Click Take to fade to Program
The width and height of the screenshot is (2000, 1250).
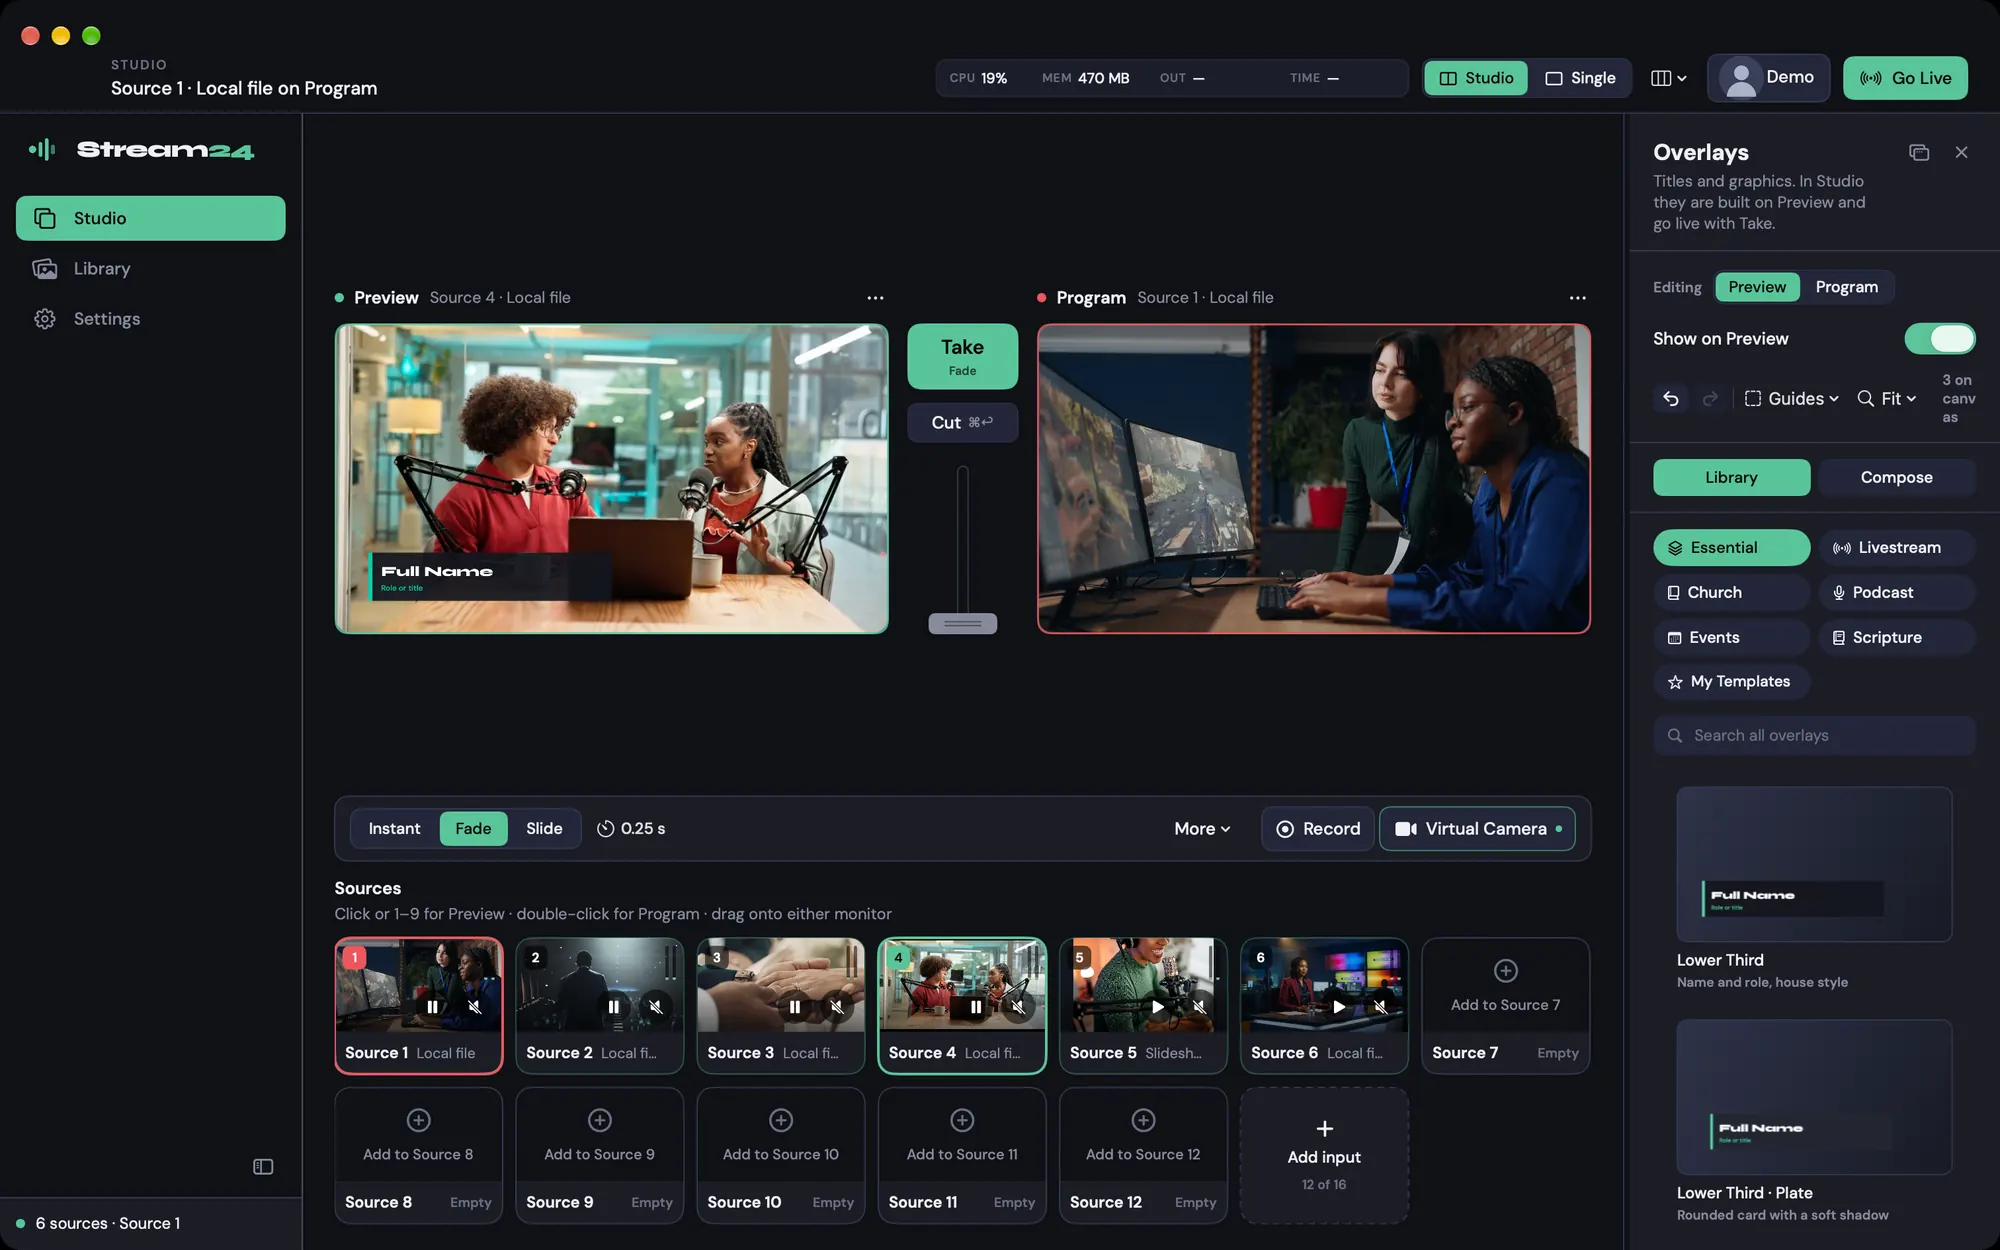point(962,356)
